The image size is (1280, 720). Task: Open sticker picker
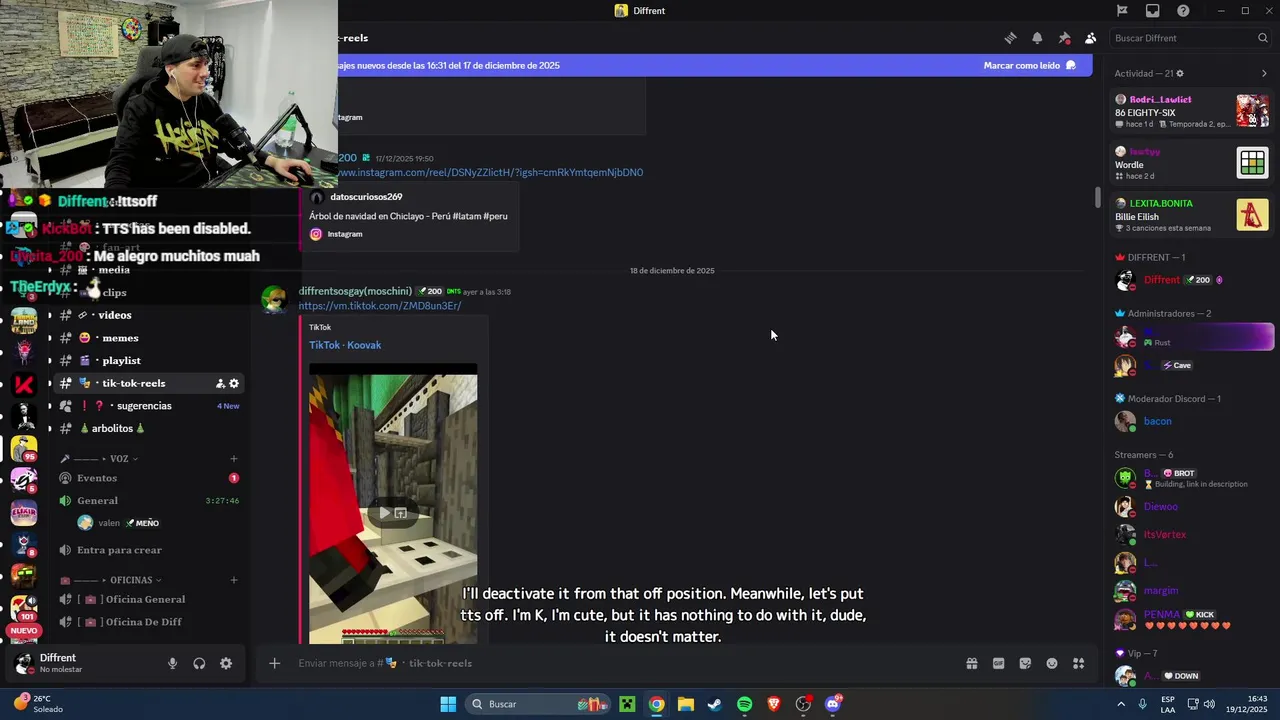click(x=1025, y=663)
